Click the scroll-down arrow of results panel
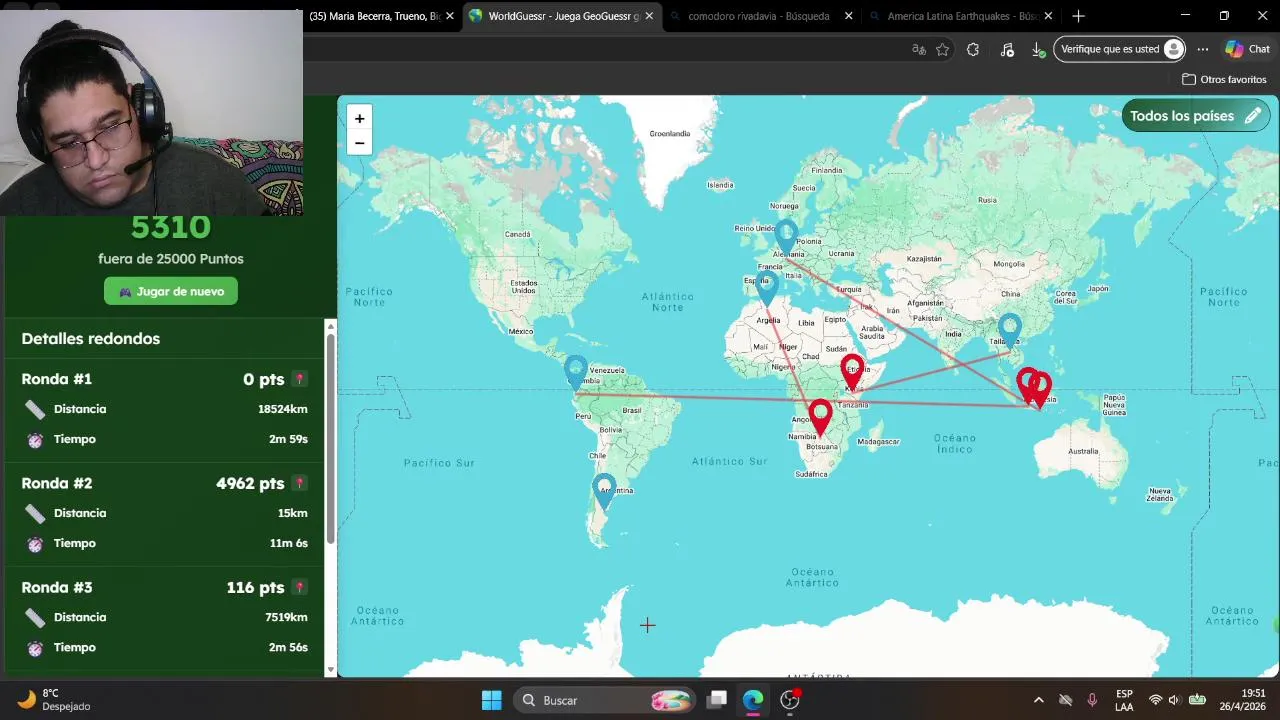This screenshot has width=1280, height=720. click(331, 670)
